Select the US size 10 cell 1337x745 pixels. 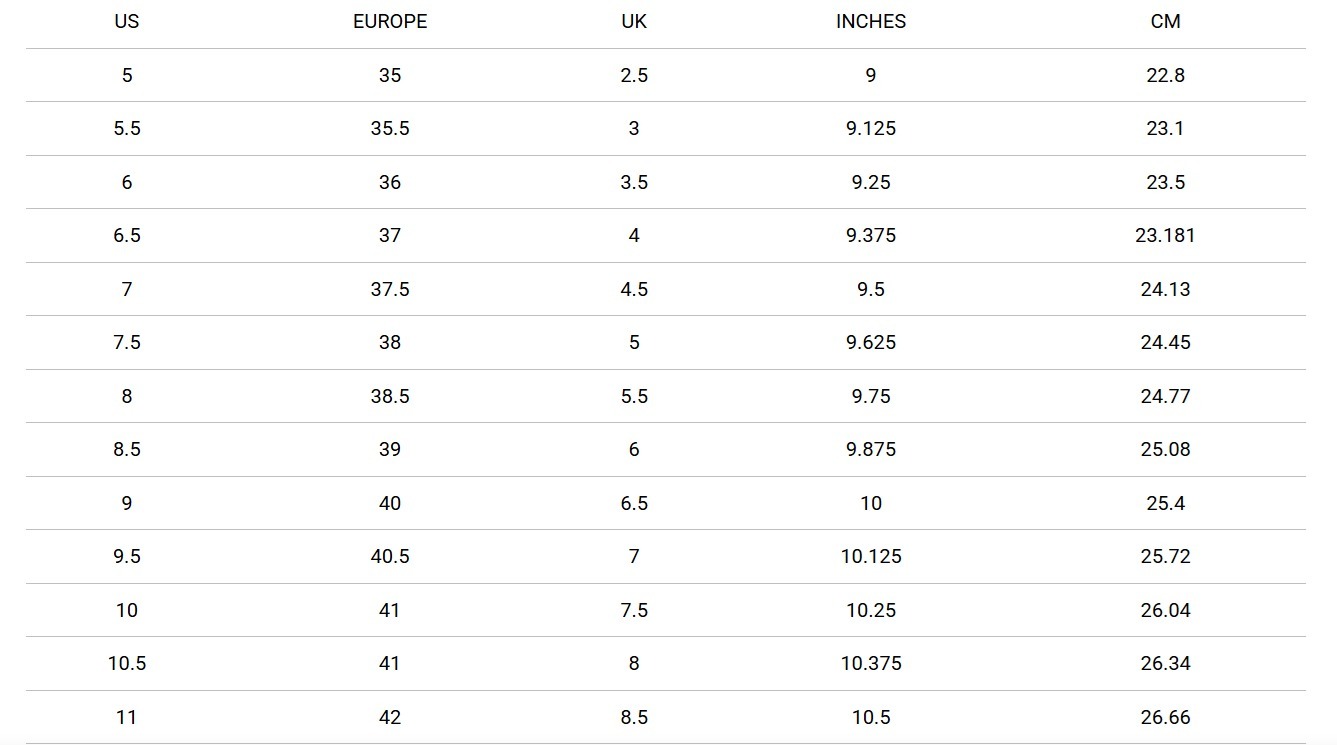click(x=127, y=610)
